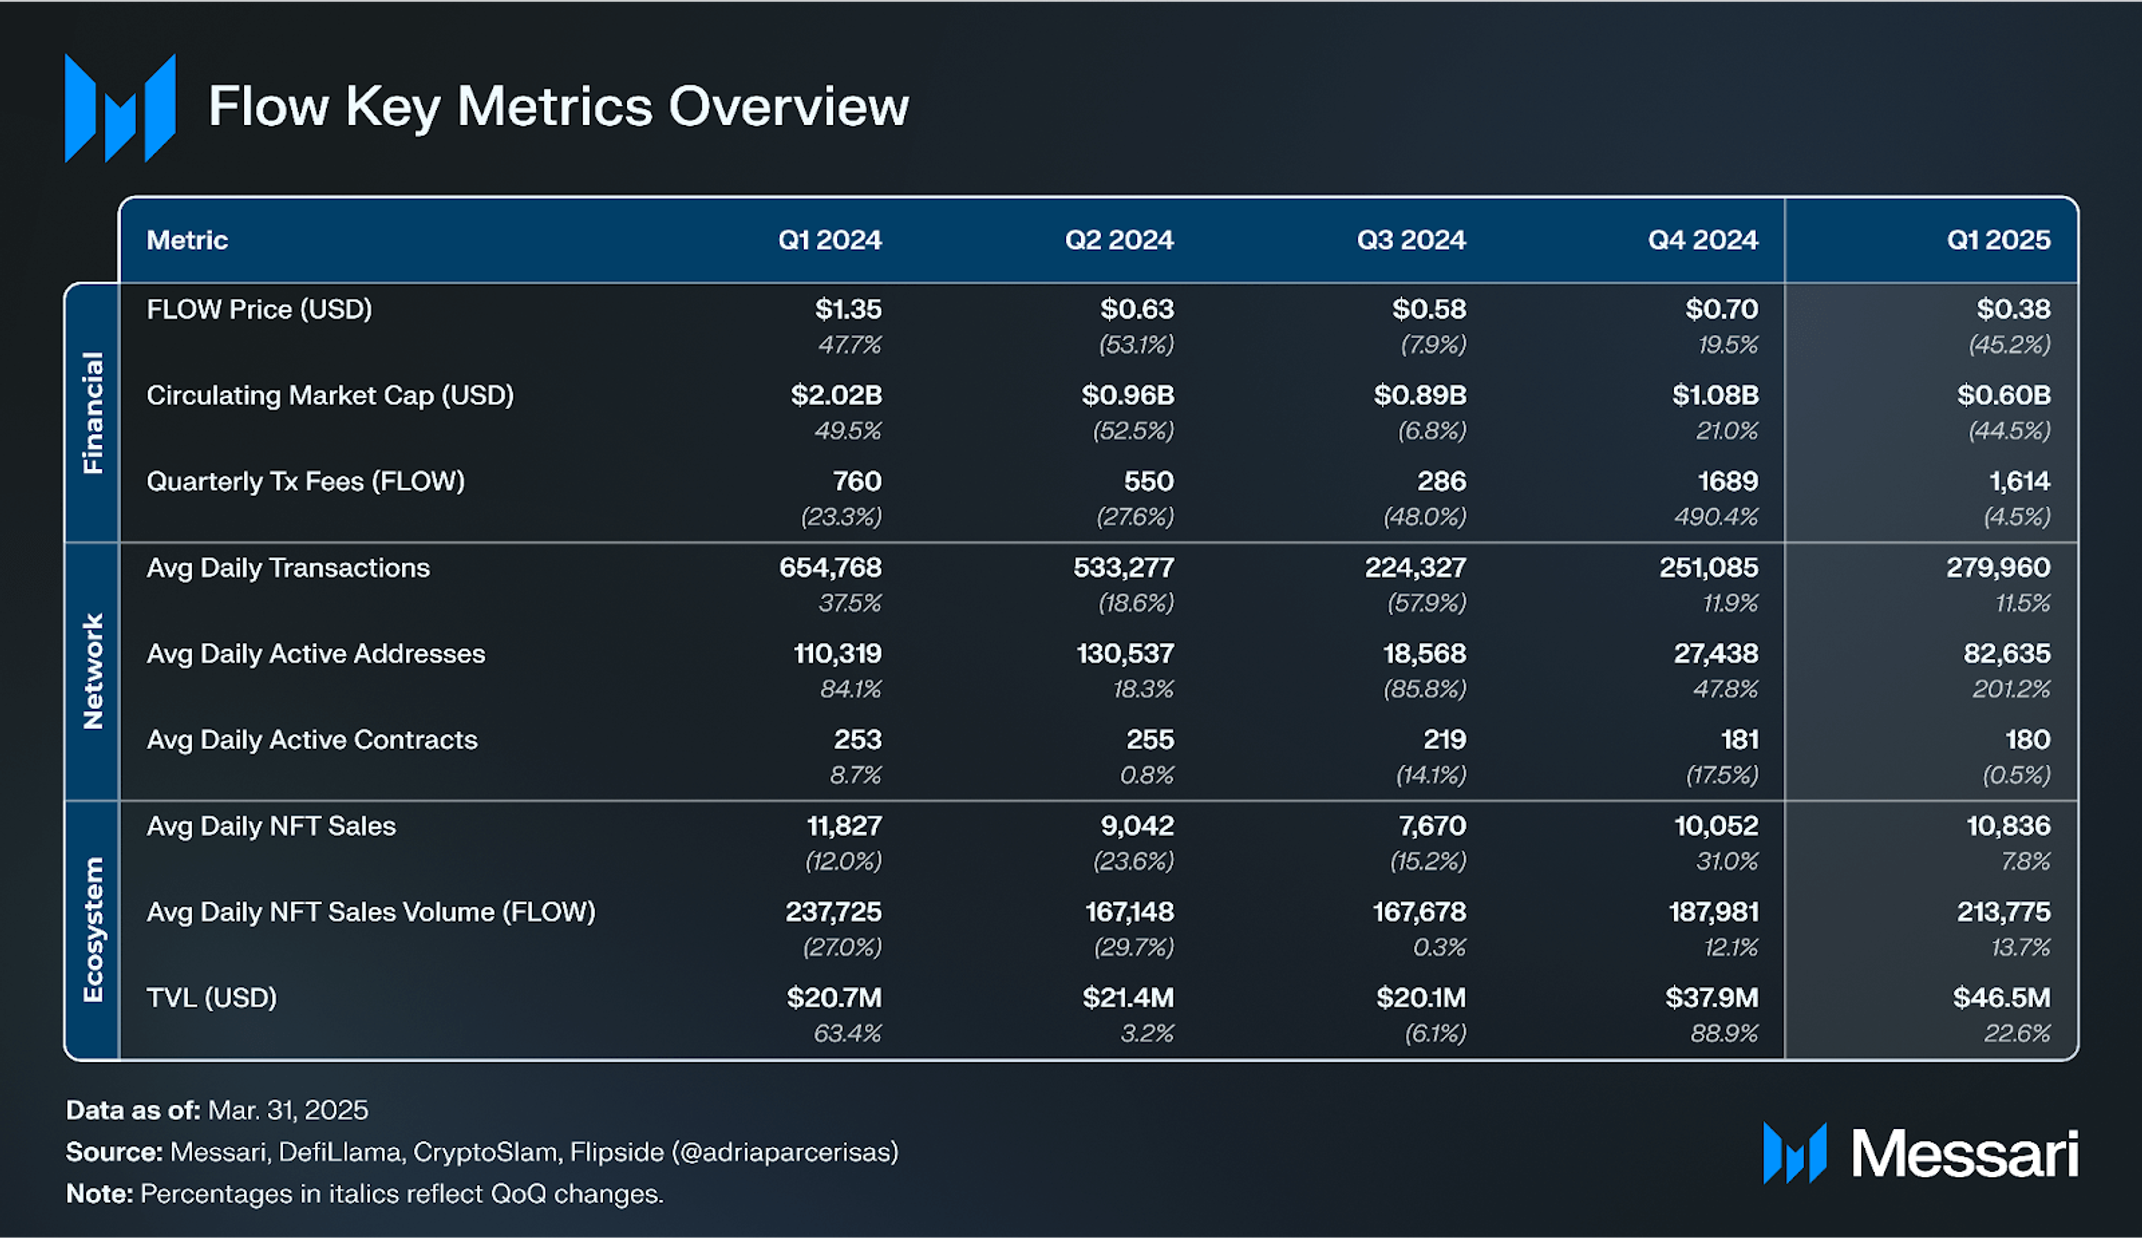Click the '253' active contracts value
2142x1238 pixels.
(x=858, y=740)
